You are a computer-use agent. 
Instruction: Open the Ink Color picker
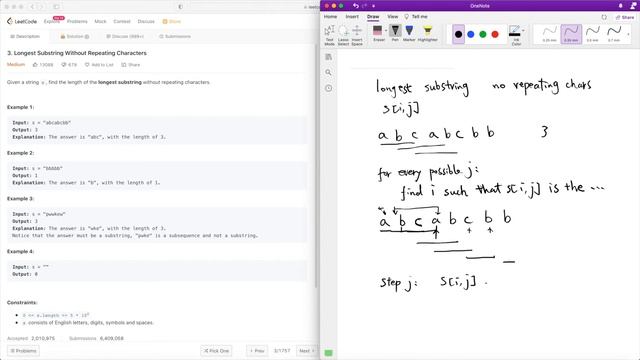[x=515, y=35]
